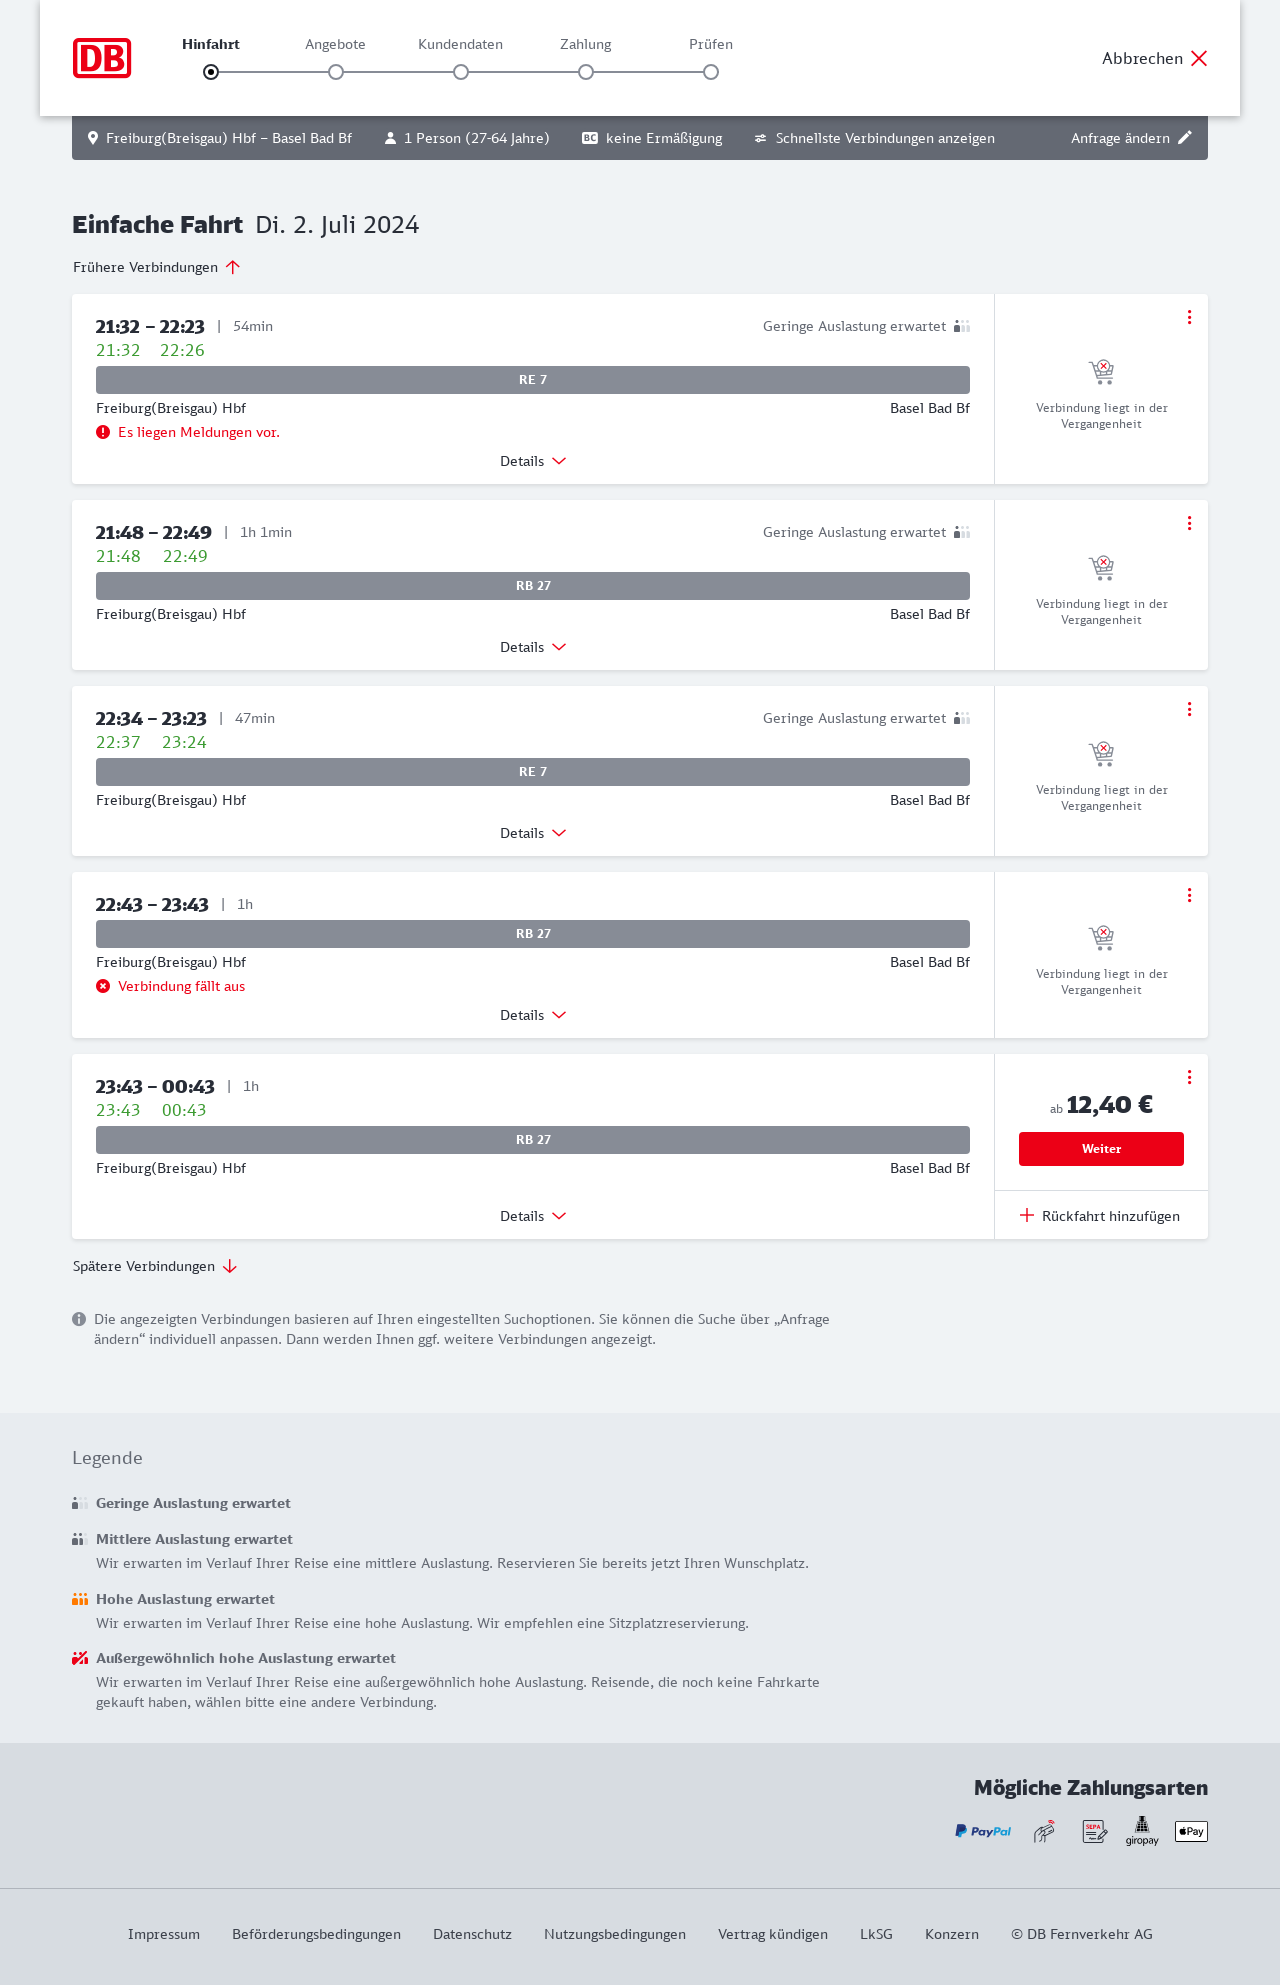
Task: Expand Details for the 21:32 RE 7 connection
Action: coord(533,461)
